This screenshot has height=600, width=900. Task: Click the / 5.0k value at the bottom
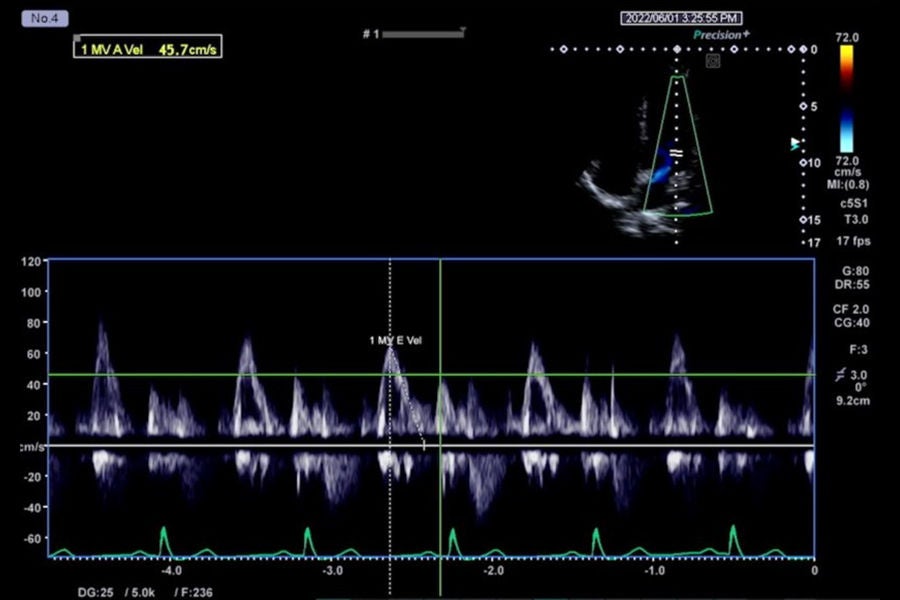coord(139,593)
